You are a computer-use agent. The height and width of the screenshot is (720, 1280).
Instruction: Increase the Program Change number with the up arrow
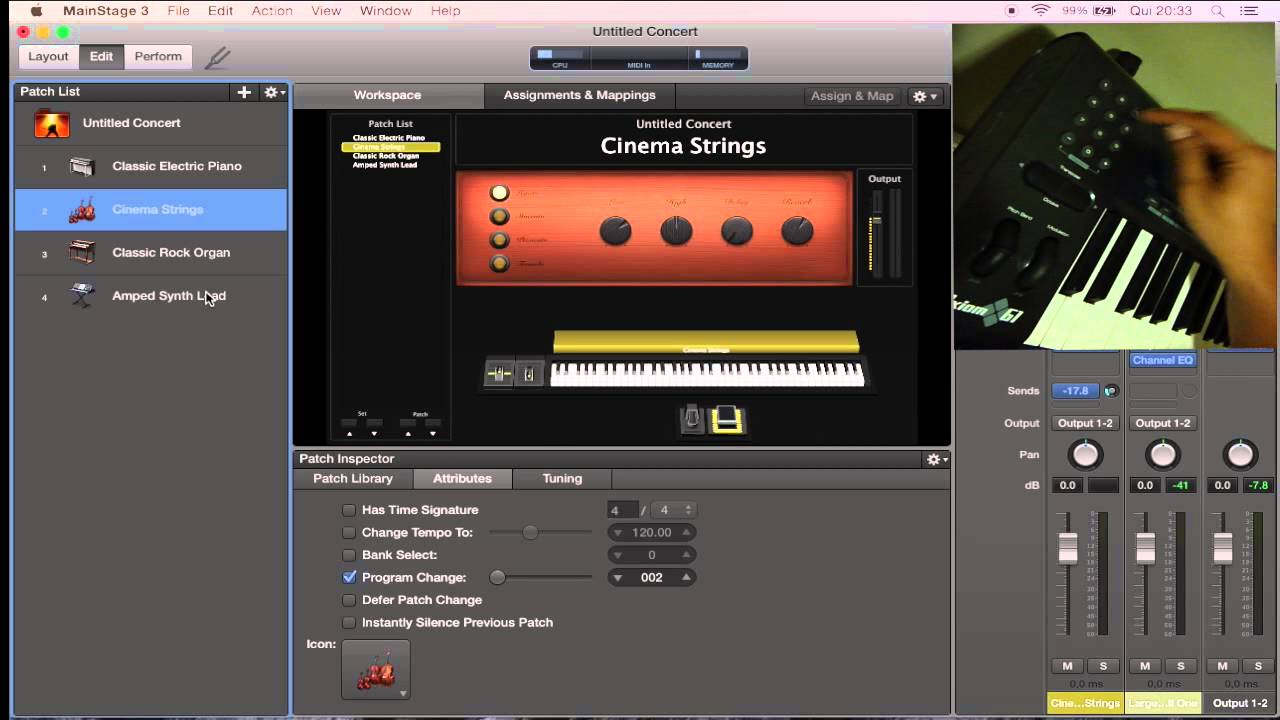click(x=686, y=577)
